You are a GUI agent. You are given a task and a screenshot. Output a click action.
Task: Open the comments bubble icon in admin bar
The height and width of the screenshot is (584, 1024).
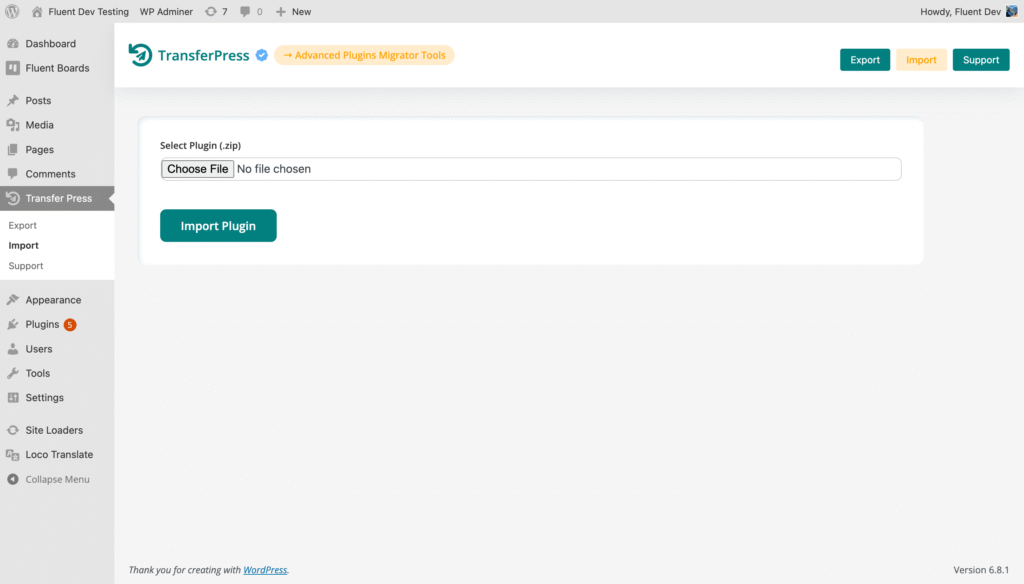coord(246,11)
